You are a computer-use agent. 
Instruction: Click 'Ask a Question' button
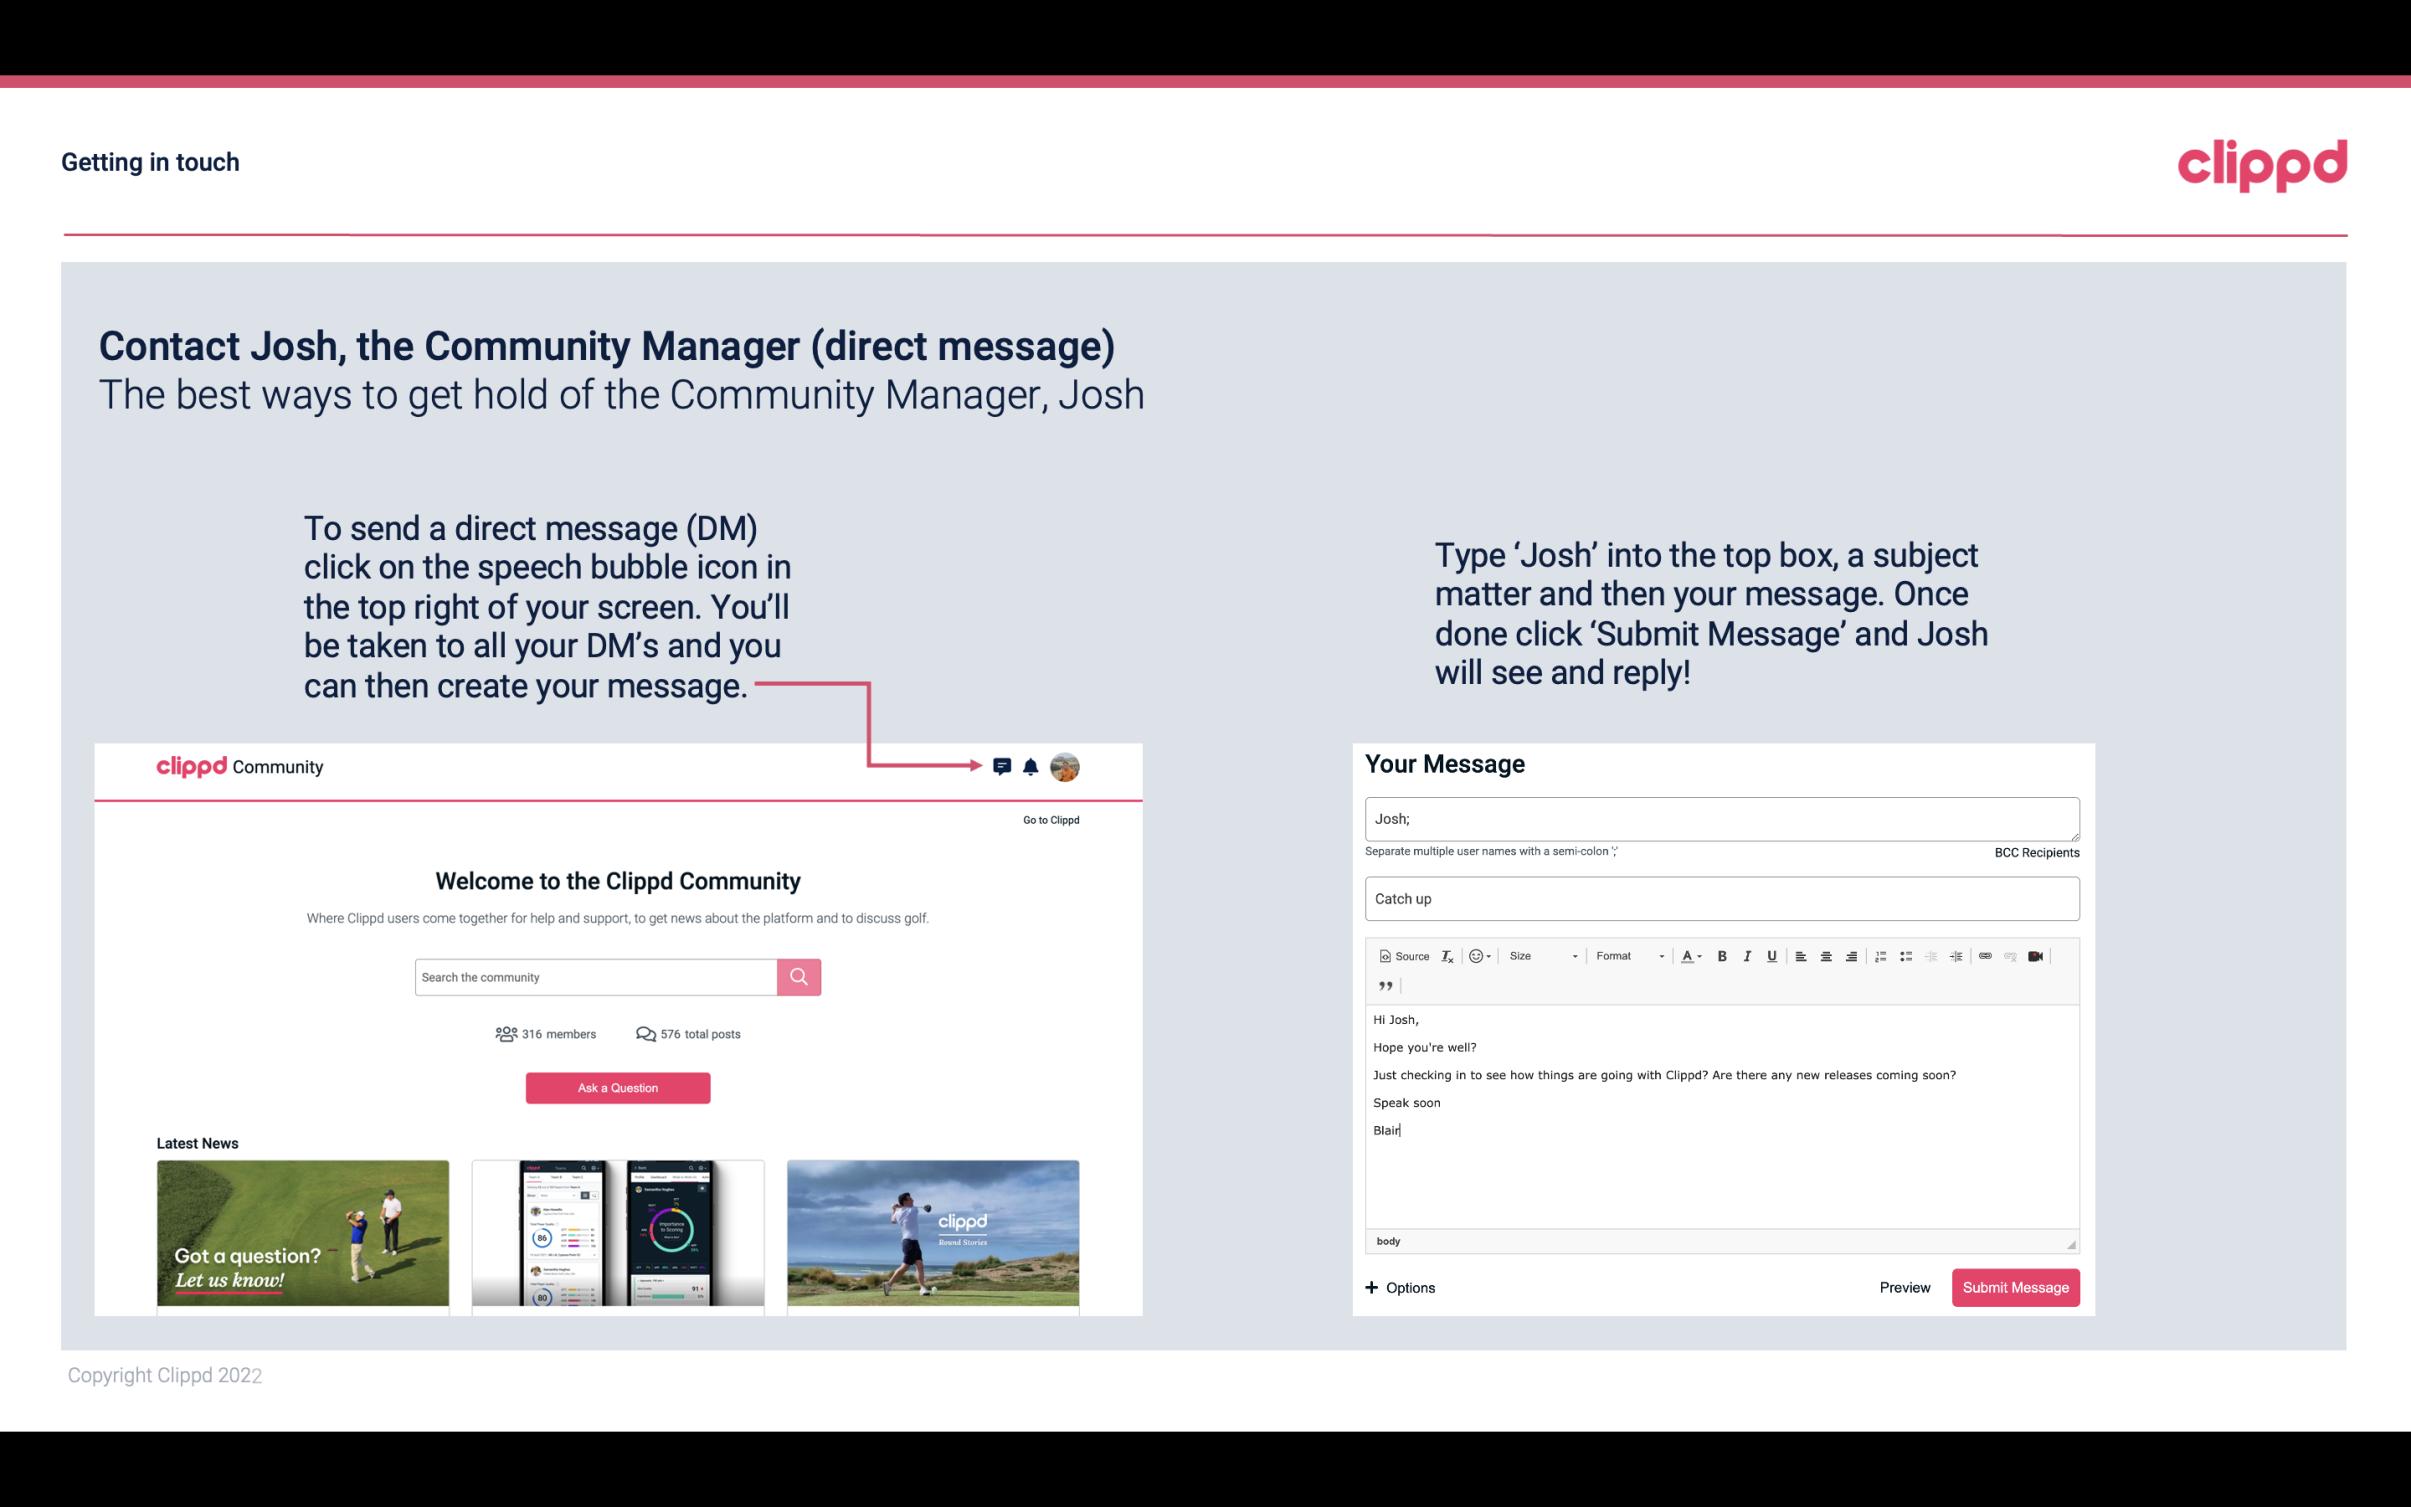click(x=618, y=1087)
